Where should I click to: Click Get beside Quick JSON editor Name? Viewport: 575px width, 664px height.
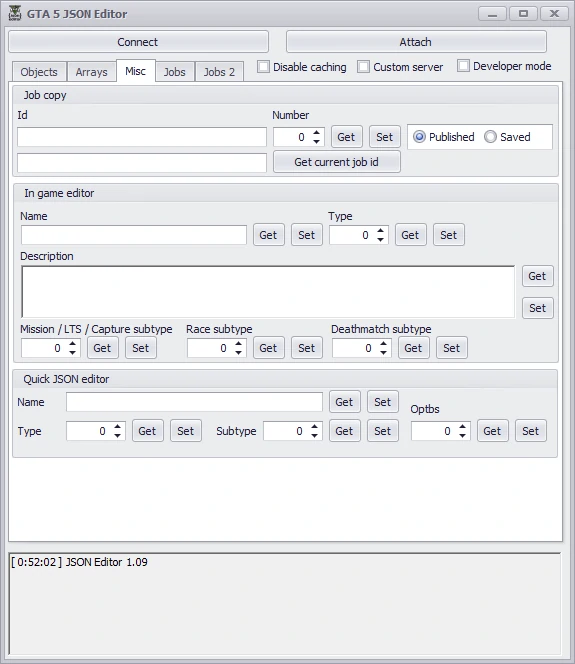point(344,401)
